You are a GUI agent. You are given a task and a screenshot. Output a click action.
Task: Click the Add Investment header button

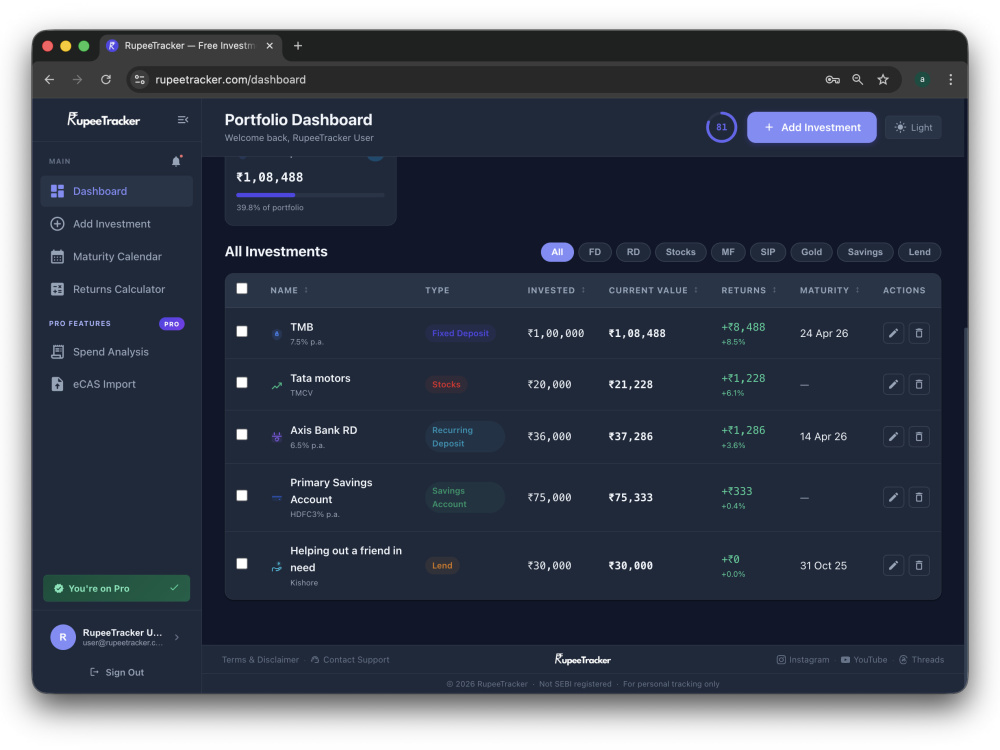tap(811, 128)
